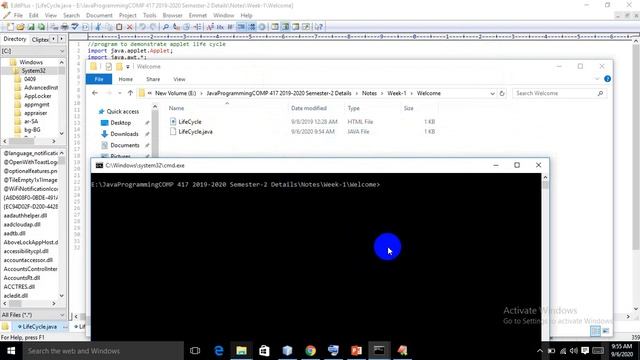Click the cmd.exe window vertical scrollbar
The width and height of the screenshot is (640, 360).
(545, 257)
